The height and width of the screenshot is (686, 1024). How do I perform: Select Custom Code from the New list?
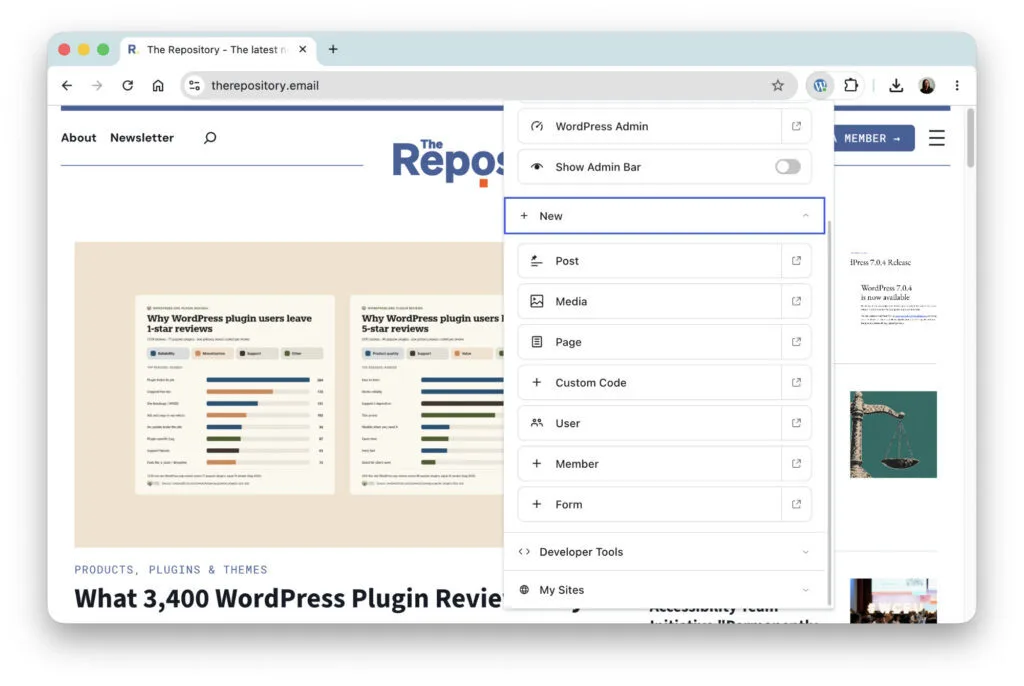(650, 382)
